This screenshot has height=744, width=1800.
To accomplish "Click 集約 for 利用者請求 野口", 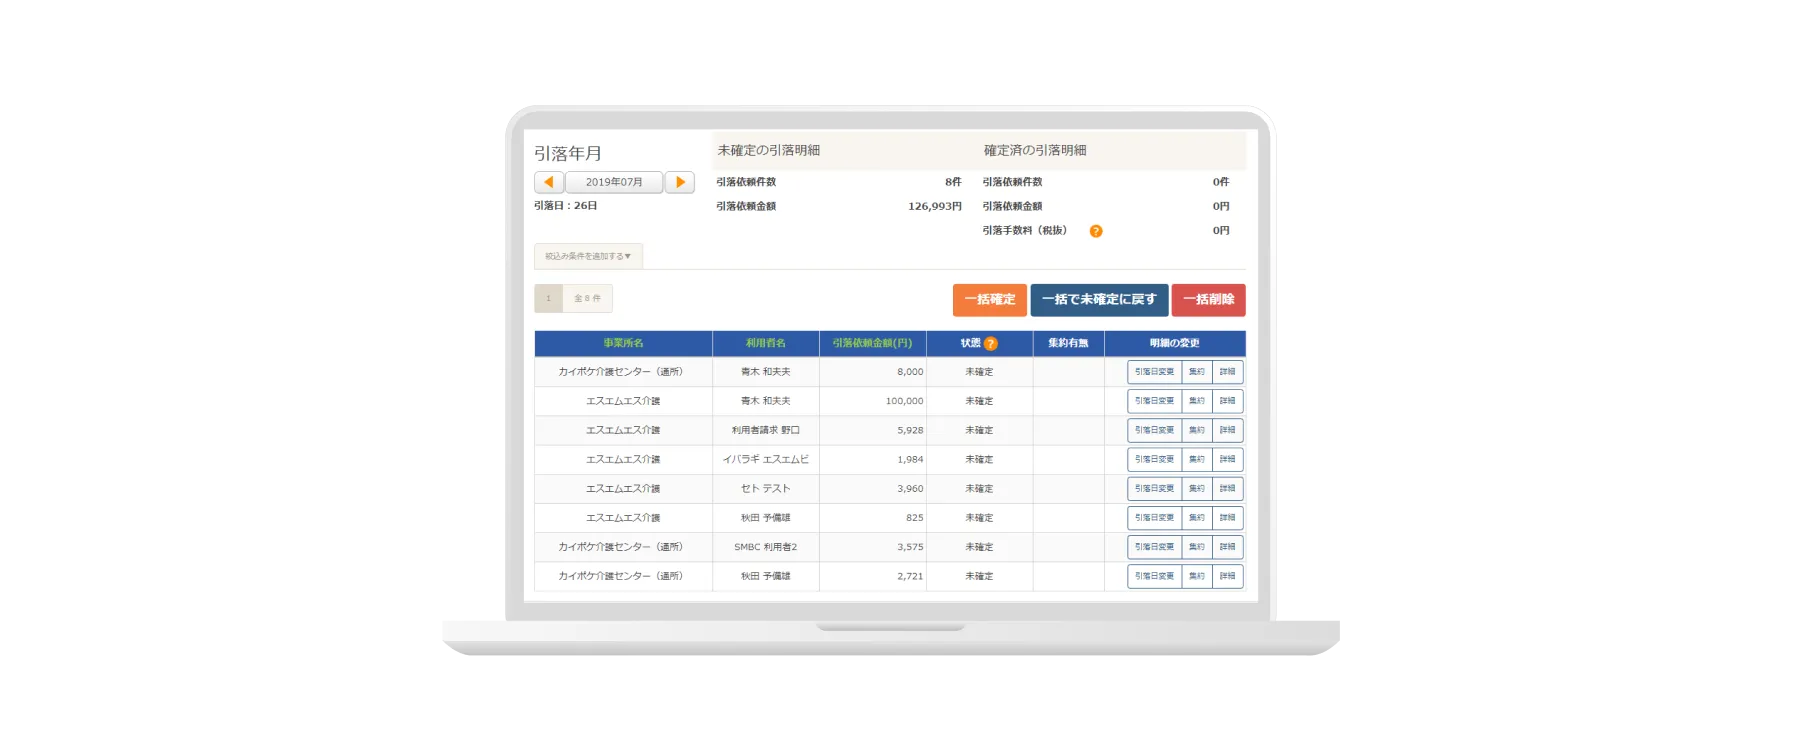I will point(1196,430).
